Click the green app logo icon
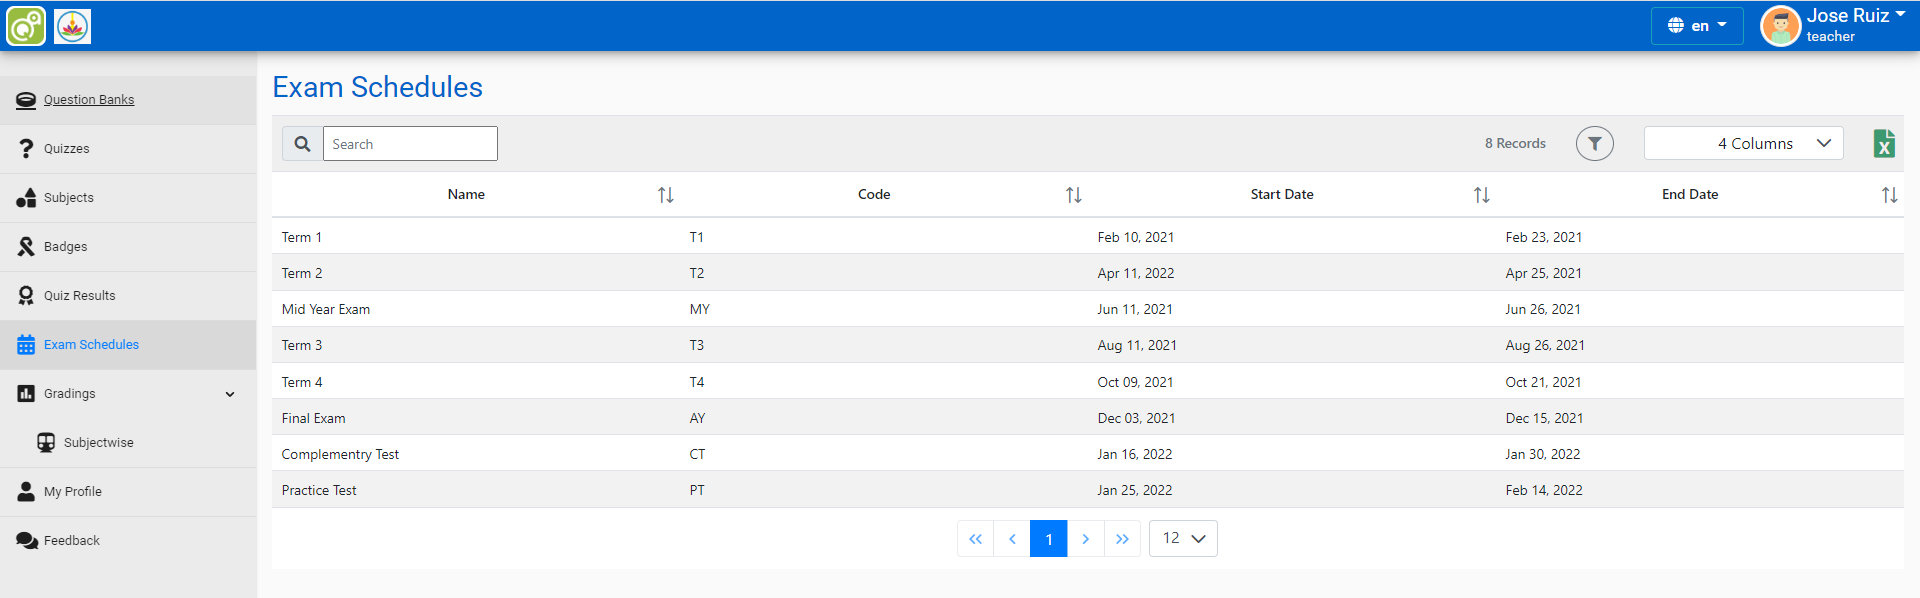1920x598 pixels. 26,26
